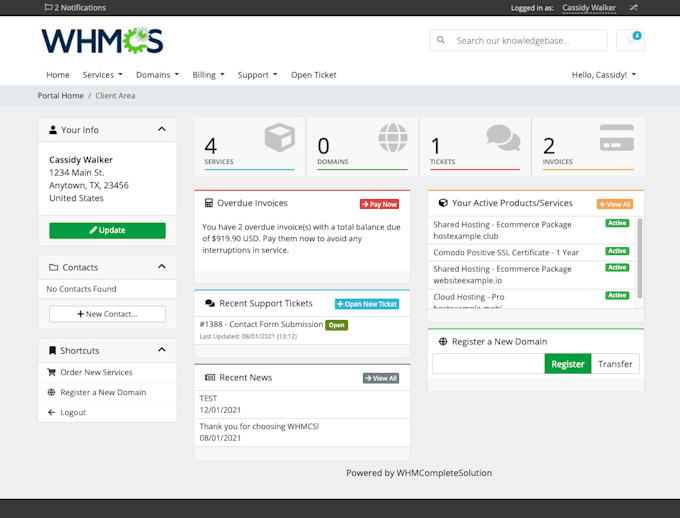Select Open Ticket in navigation bar

(x=314, y=75)
